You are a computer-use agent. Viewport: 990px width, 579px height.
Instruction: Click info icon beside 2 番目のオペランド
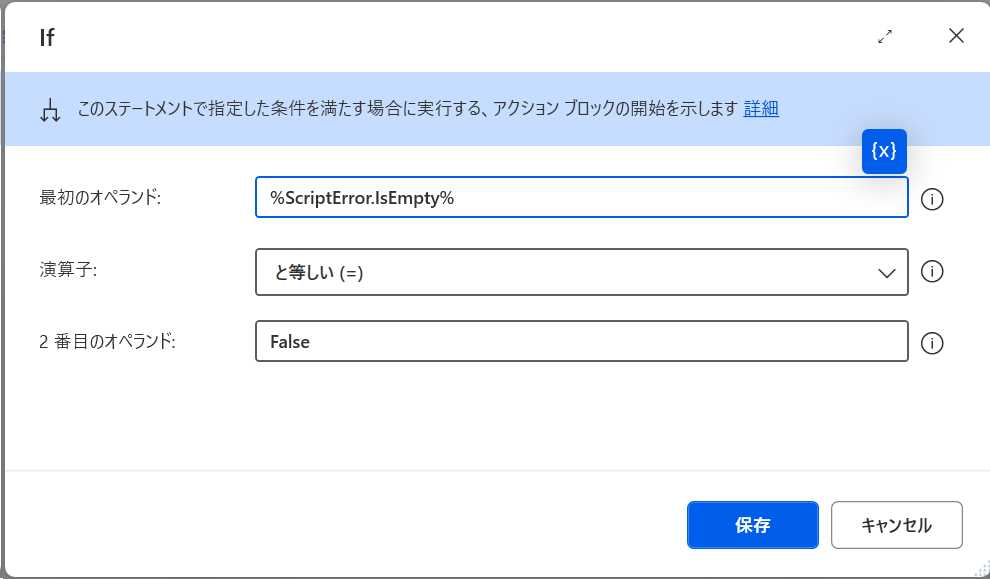[932, 343]
